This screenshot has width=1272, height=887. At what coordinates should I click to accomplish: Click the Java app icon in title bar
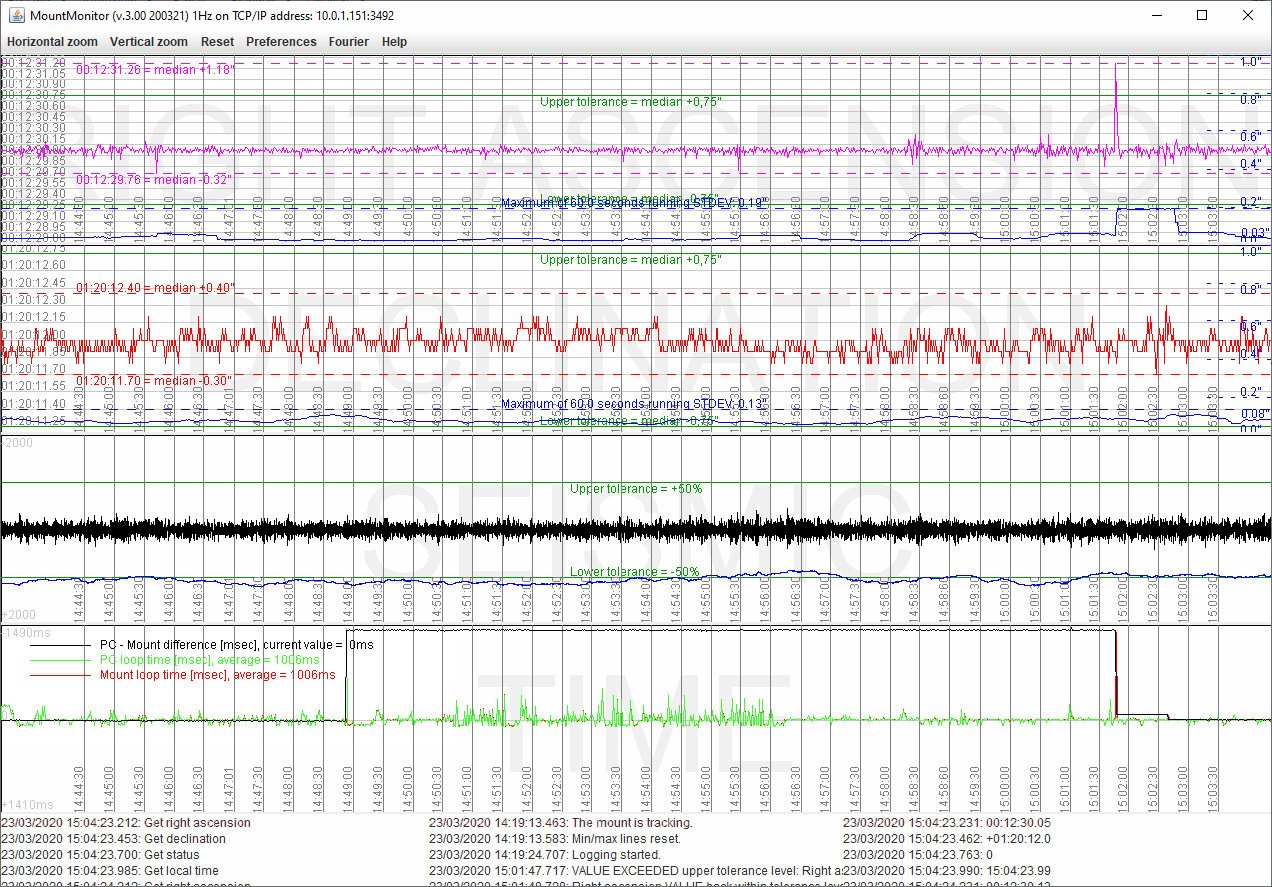point(15,15)
